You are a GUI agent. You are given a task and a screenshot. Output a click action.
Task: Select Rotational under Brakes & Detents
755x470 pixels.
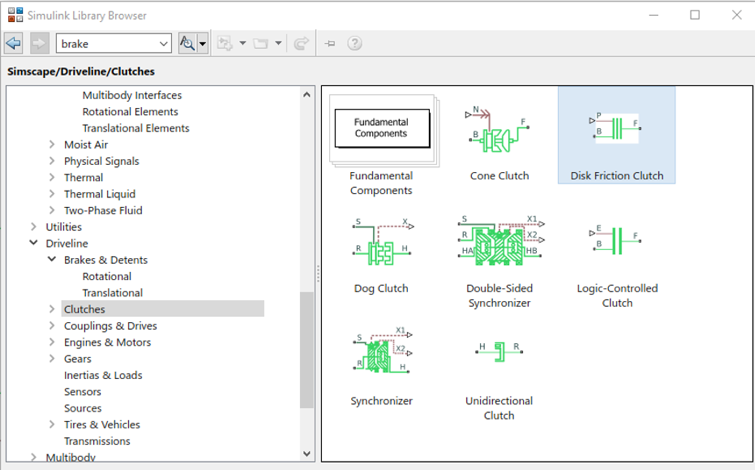pyautogui.click(x=106, y=277)
